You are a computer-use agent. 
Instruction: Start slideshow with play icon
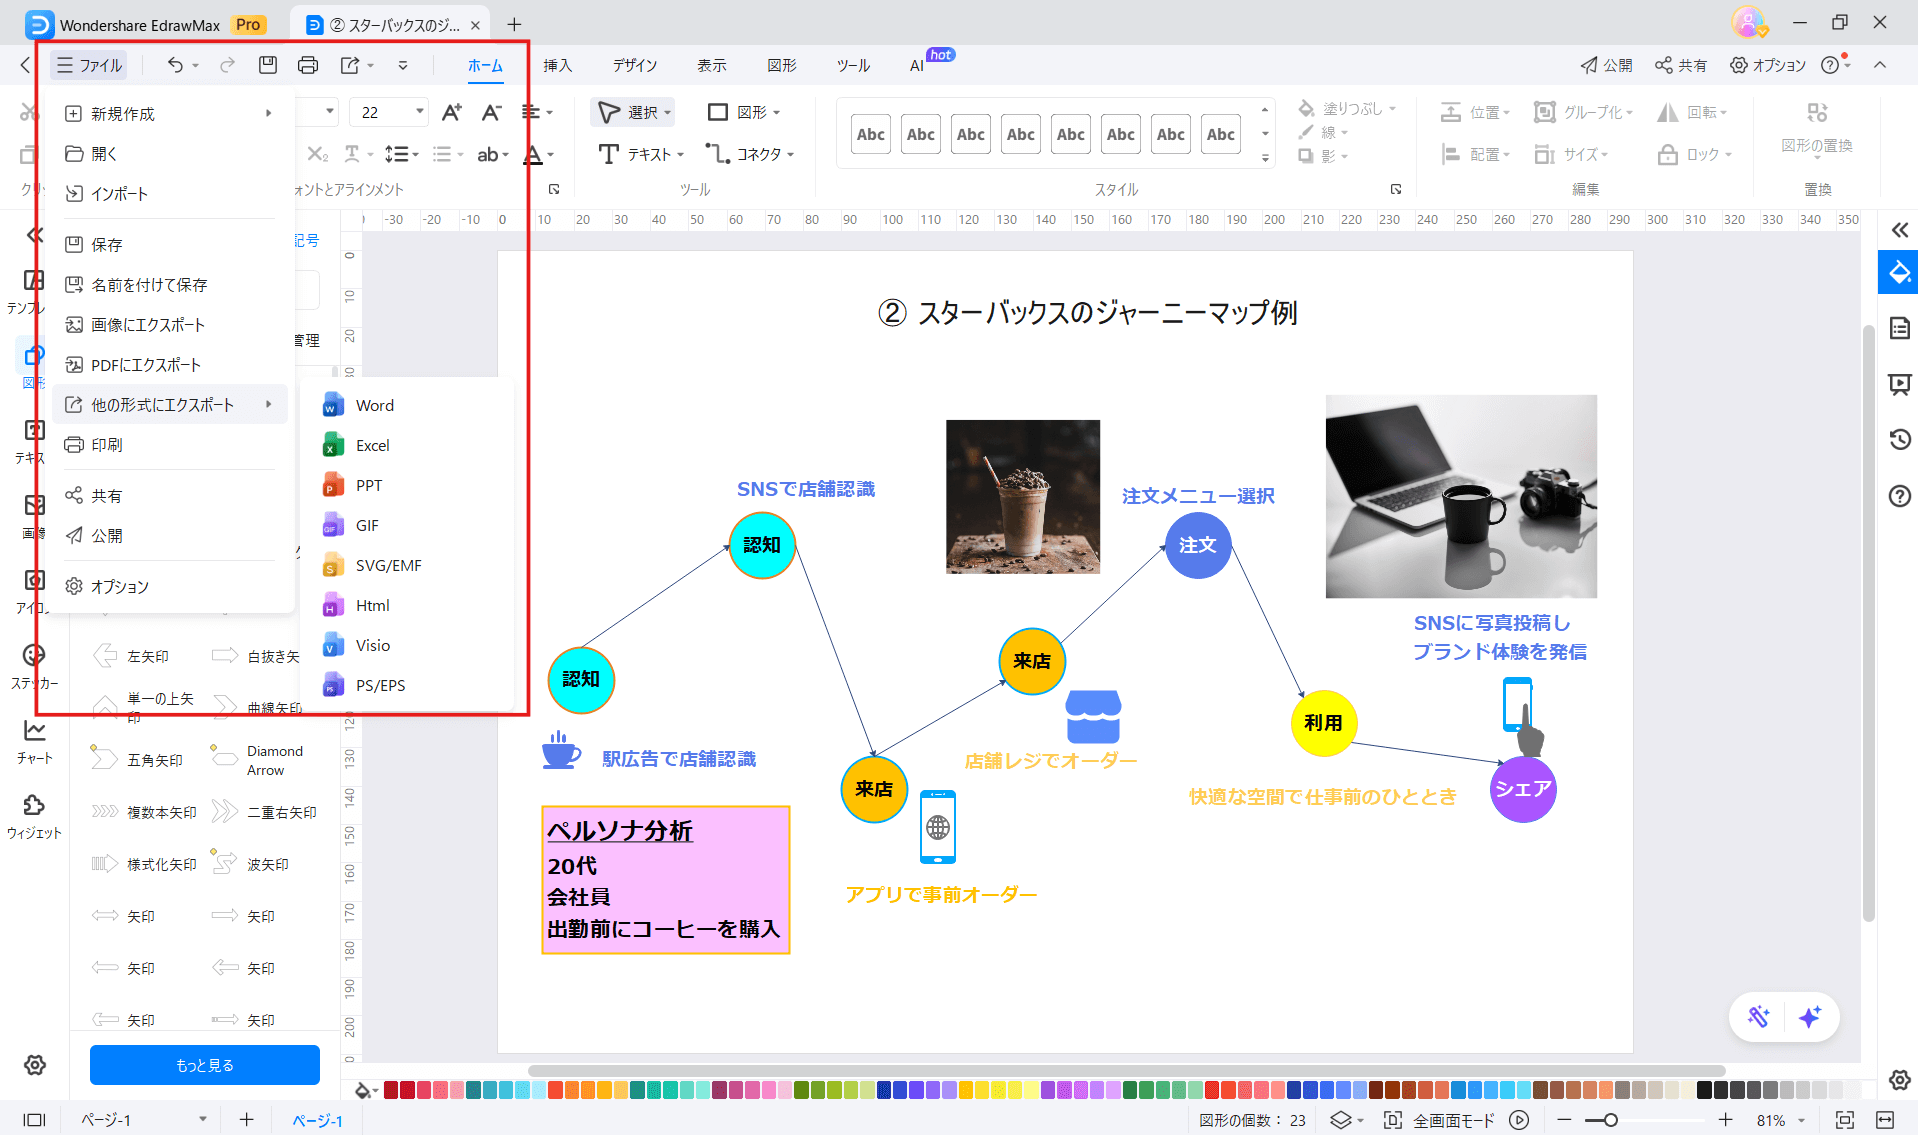[x=1519, y=1120]
